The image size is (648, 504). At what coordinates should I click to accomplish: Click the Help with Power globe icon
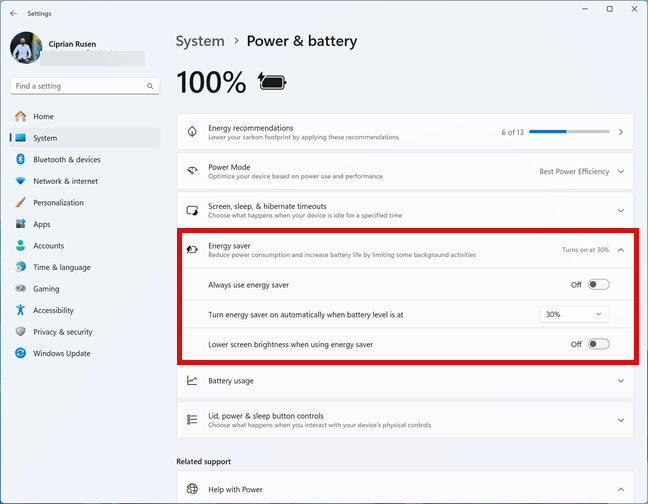point(192,489)
